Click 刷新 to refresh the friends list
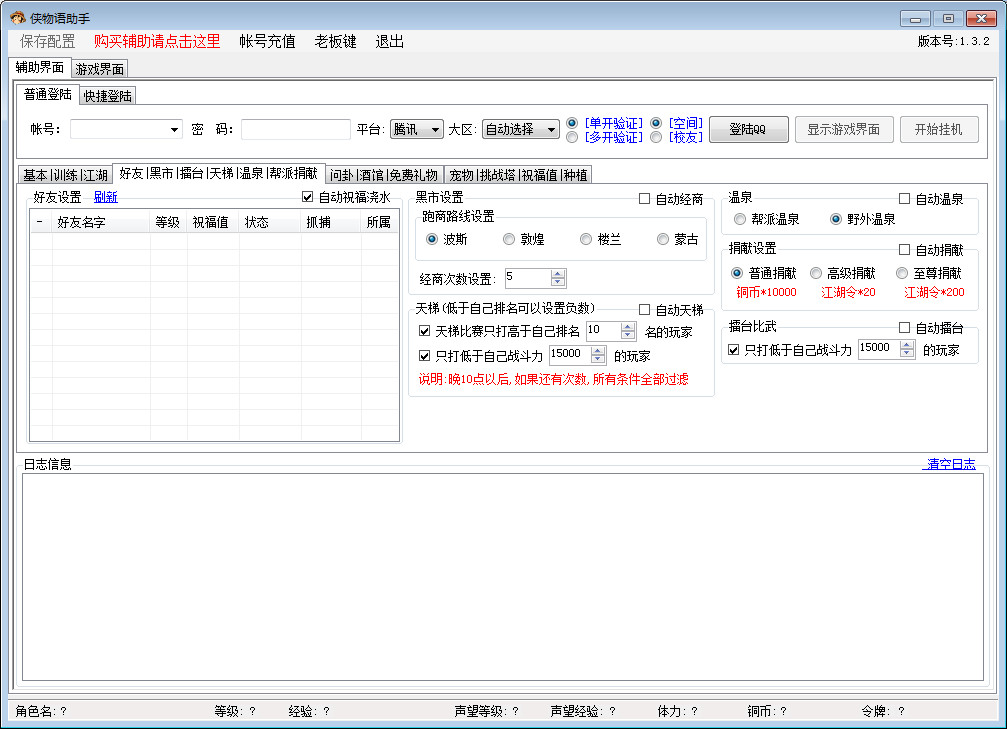The height and width of the screenshot is (729, 1007). (x=108, y=195)
